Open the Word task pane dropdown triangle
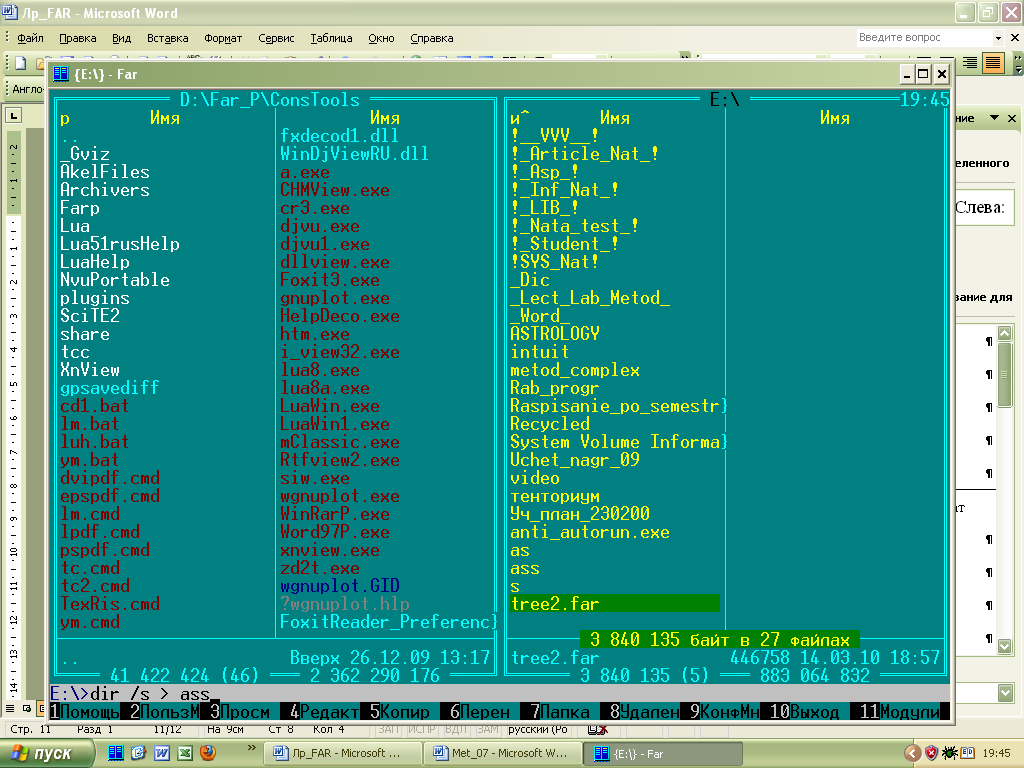The image size is (1024, 768). (x=994, y=118)
